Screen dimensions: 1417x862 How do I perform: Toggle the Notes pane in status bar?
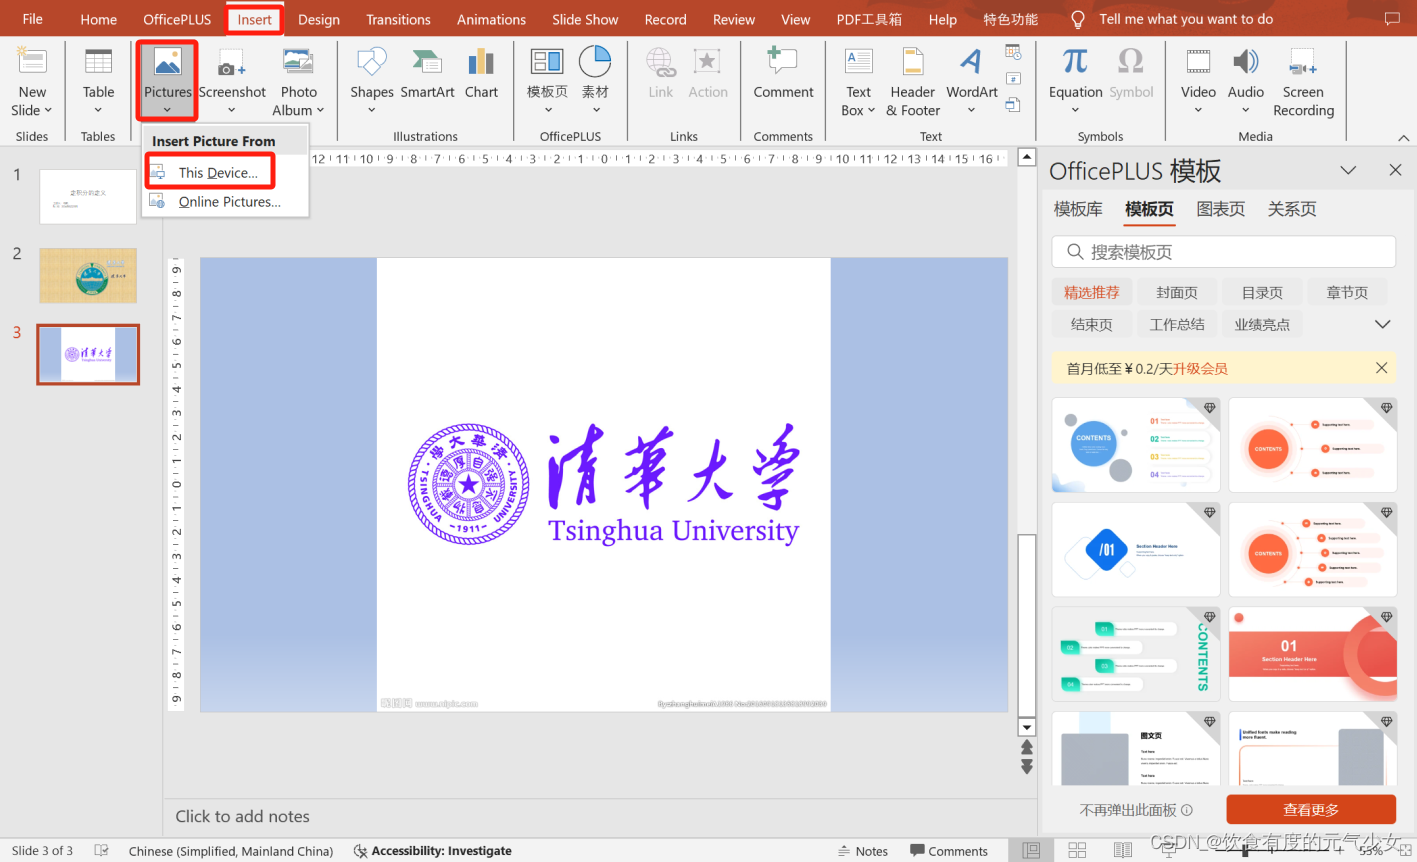coord(863,851)
